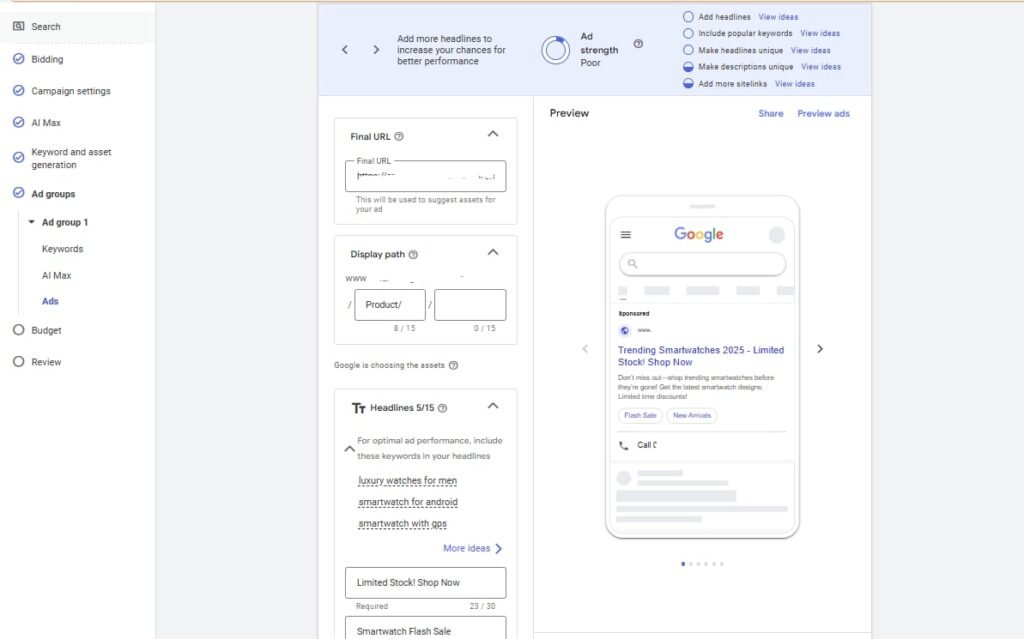Click the Limited Stock! Shop Now headline field
Viewport: 1024px width, 639px height.
425,582
